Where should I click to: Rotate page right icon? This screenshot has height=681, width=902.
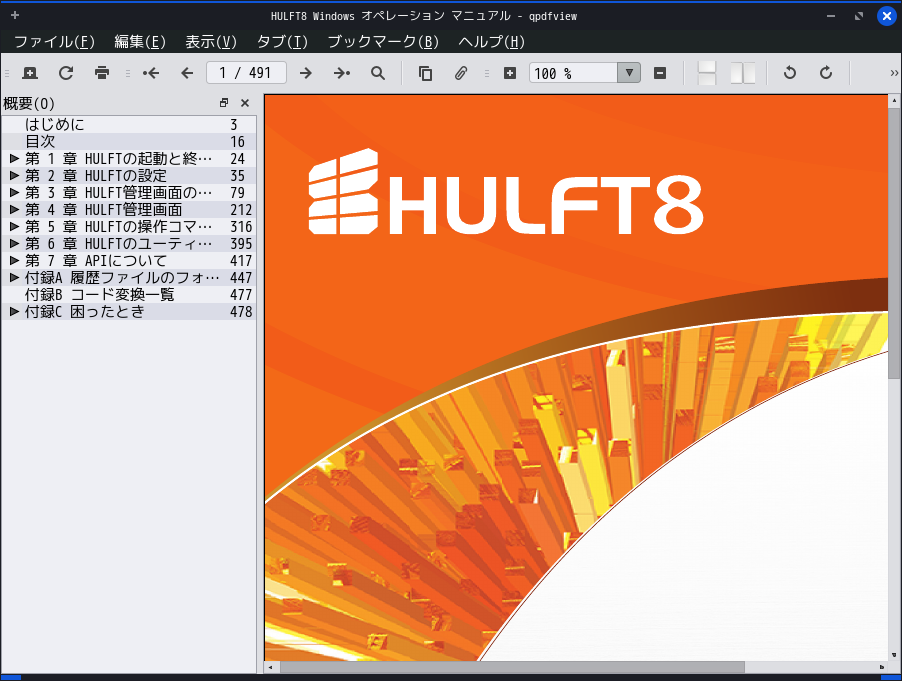(x=825, y=73)
